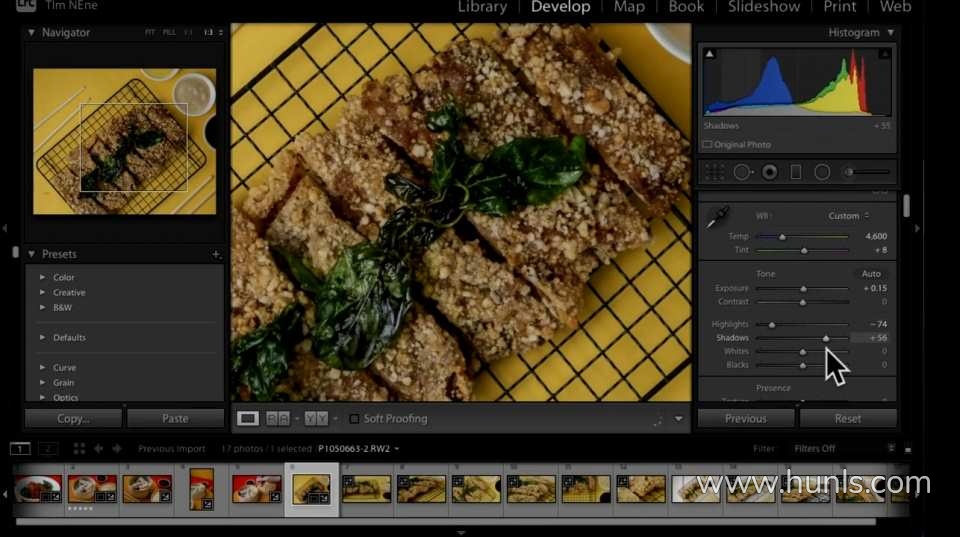Activate the Crop Overlay grid tool
This screenshot has width=960, height=537.
[715, 172]
